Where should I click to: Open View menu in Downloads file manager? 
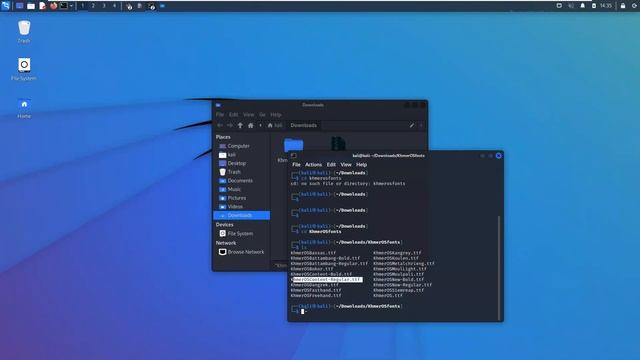(249, 115)
